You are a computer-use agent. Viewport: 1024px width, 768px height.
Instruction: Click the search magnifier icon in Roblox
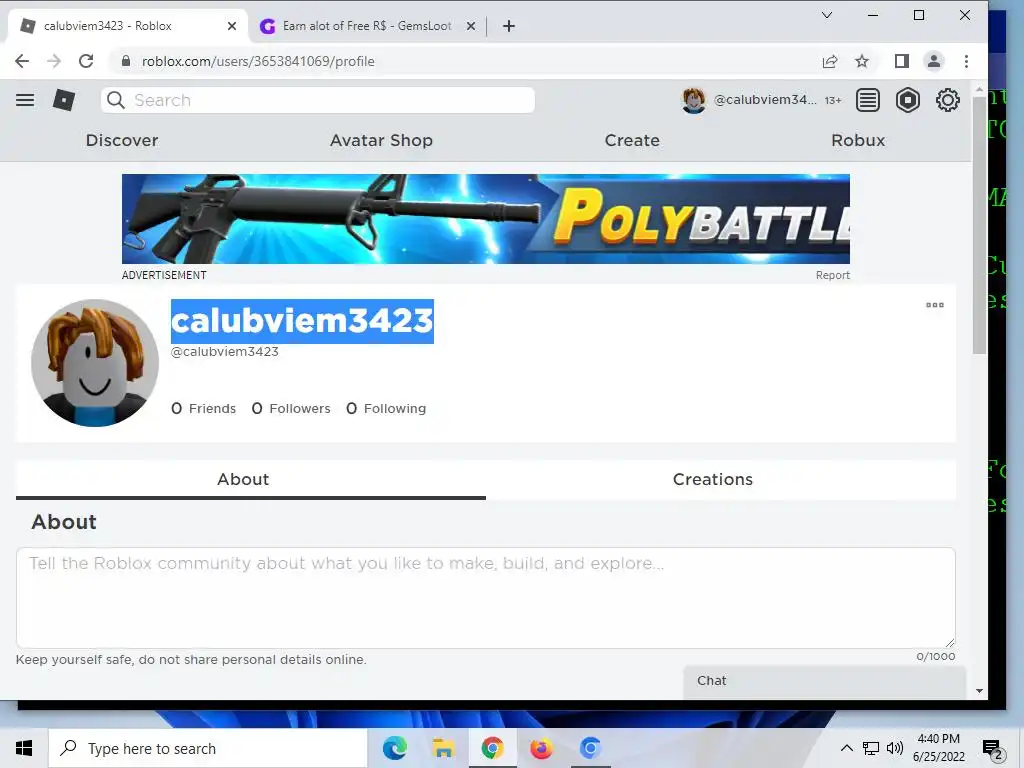pos(116,100)
